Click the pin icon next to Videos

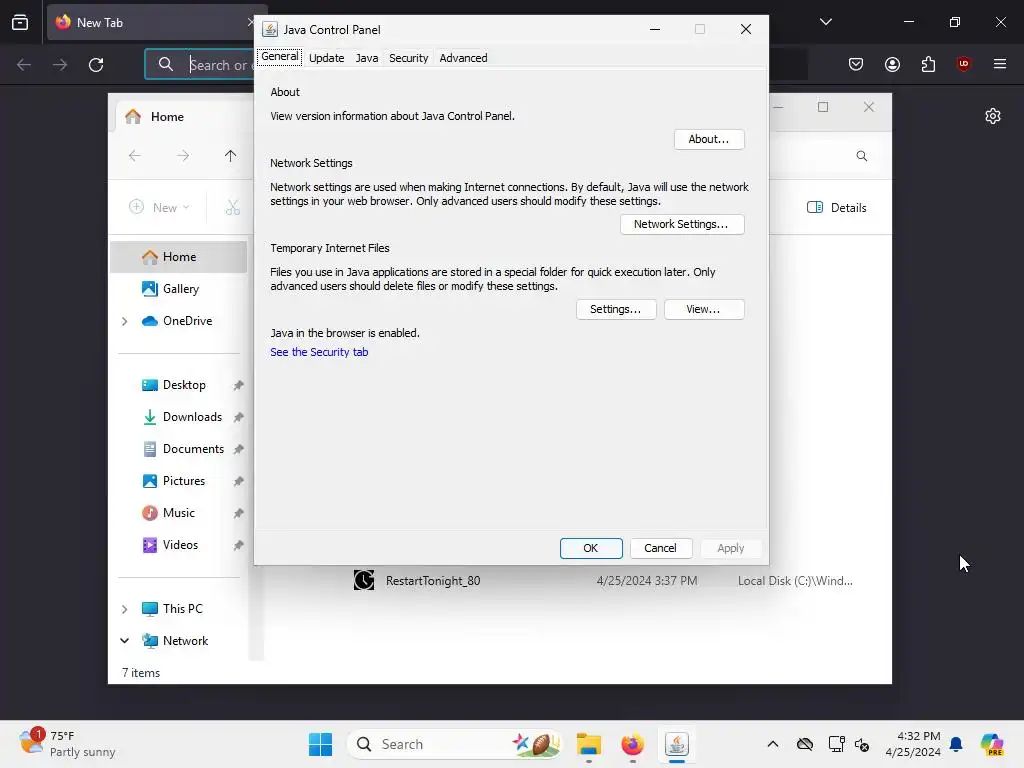point(238,545)
